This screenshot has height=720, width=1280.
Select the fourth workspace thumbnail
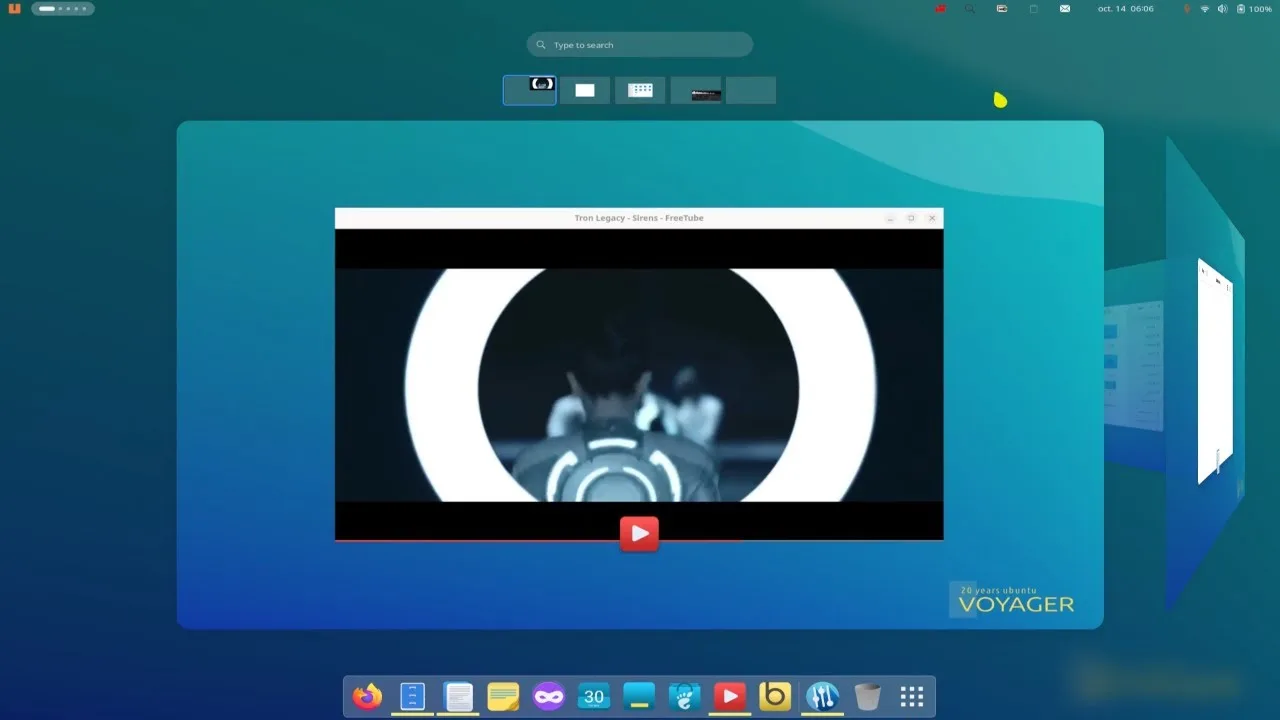(x=696, y=90)
